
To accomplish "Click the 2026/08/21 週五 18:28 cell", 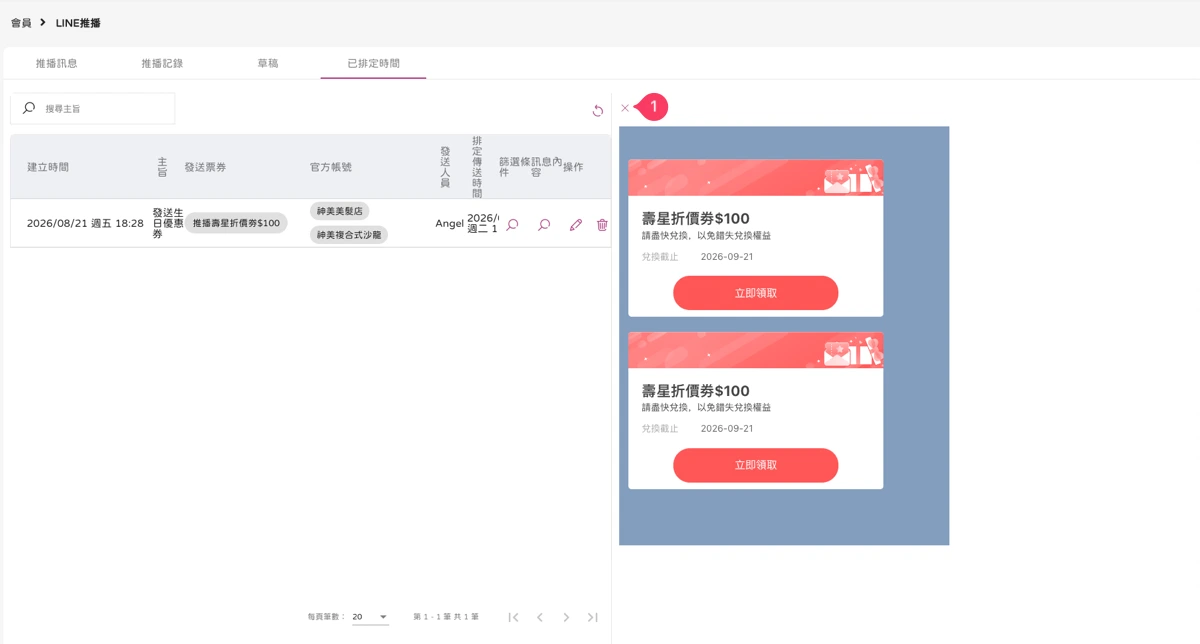I will (85, 223).
